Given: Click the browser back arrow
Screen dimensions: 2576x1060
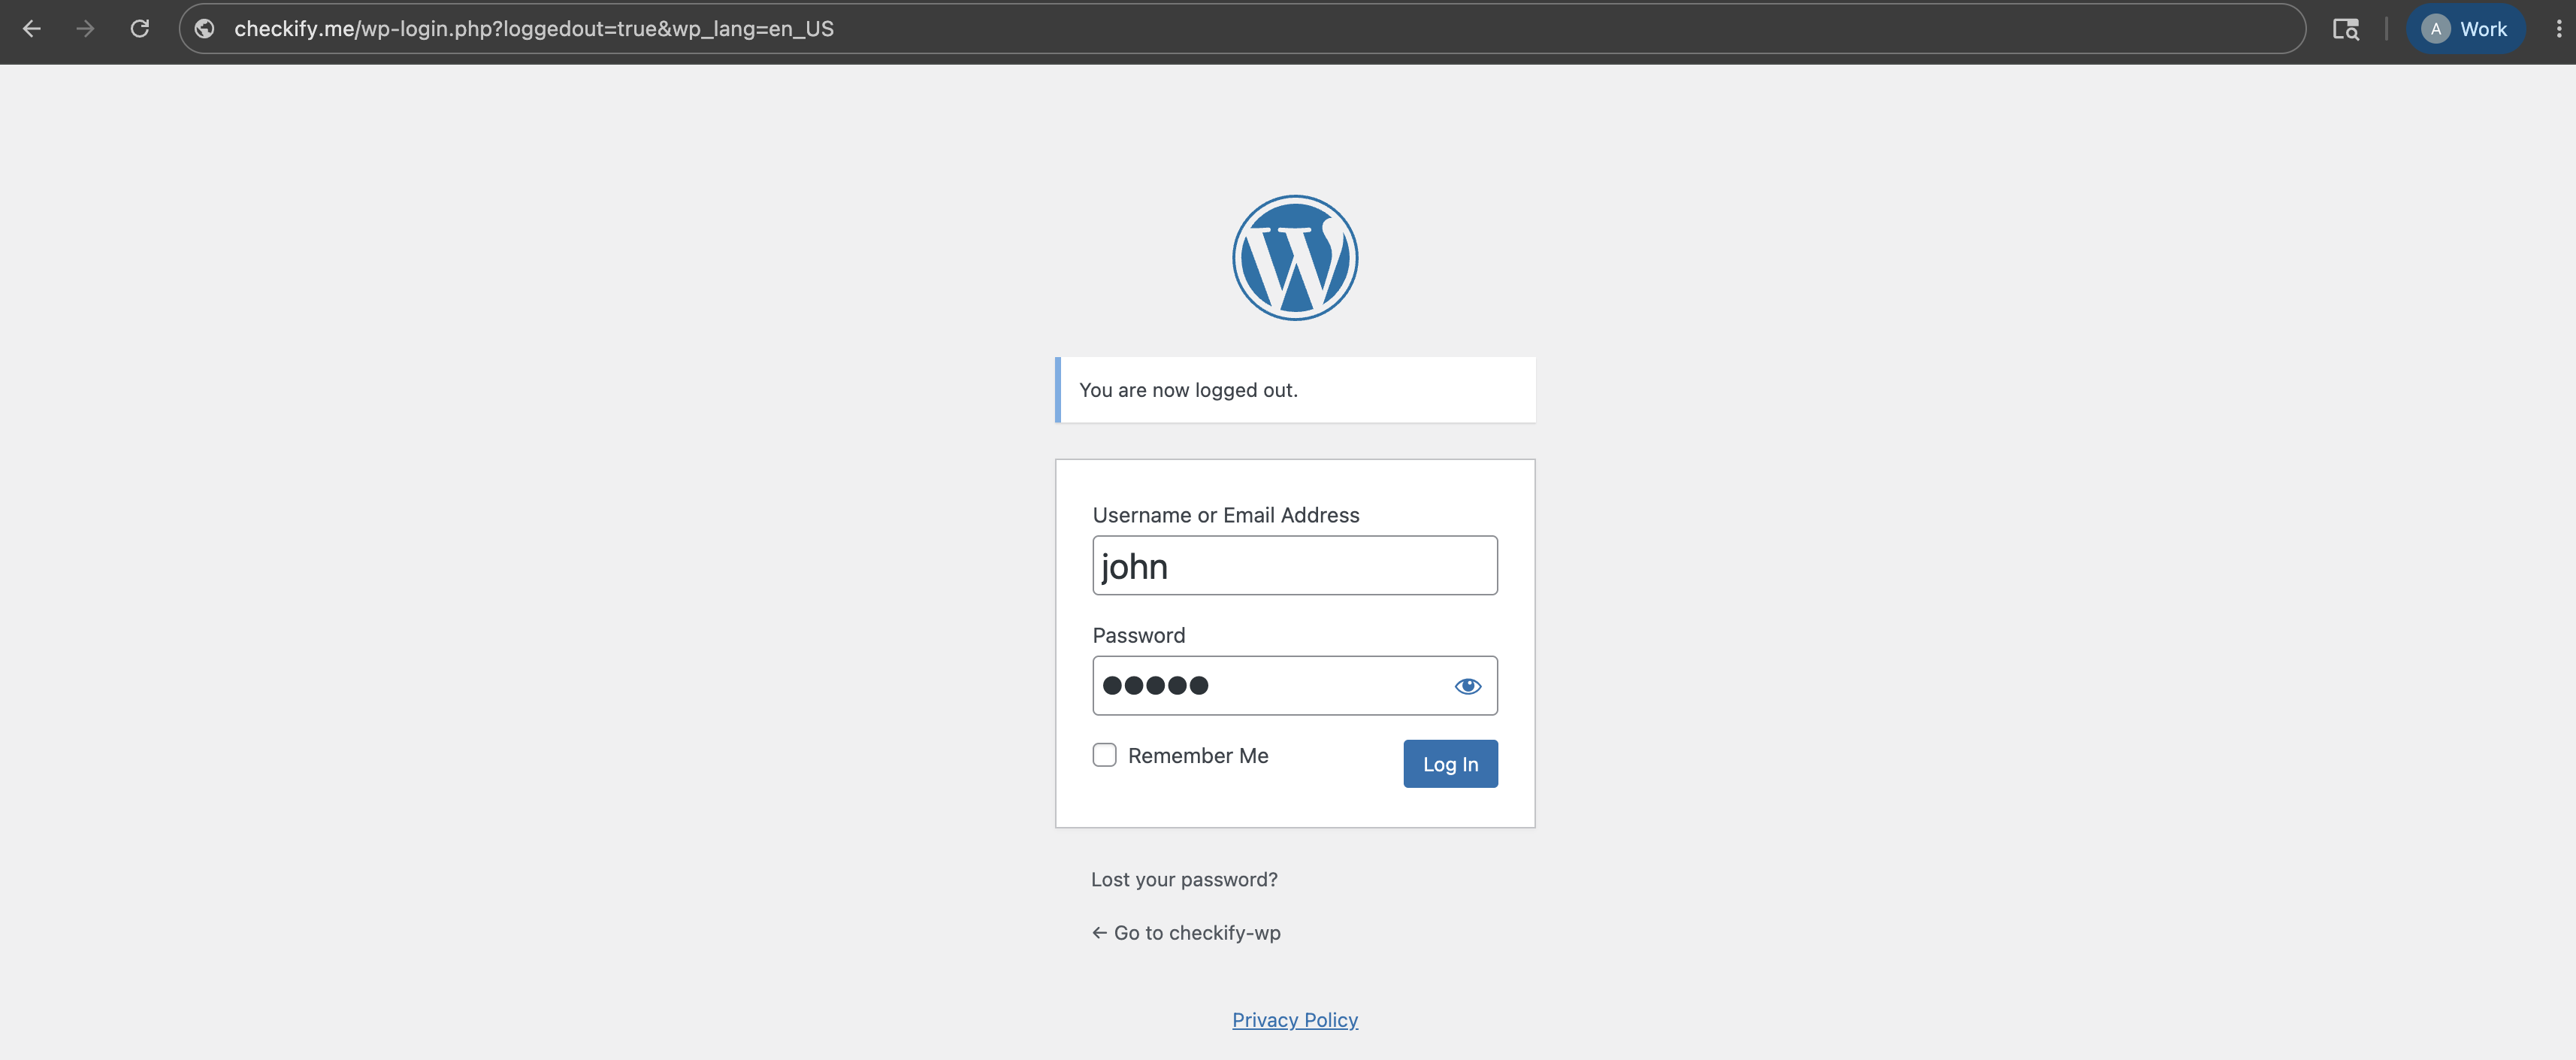Looking at the screenshot, I should (32, 29).
